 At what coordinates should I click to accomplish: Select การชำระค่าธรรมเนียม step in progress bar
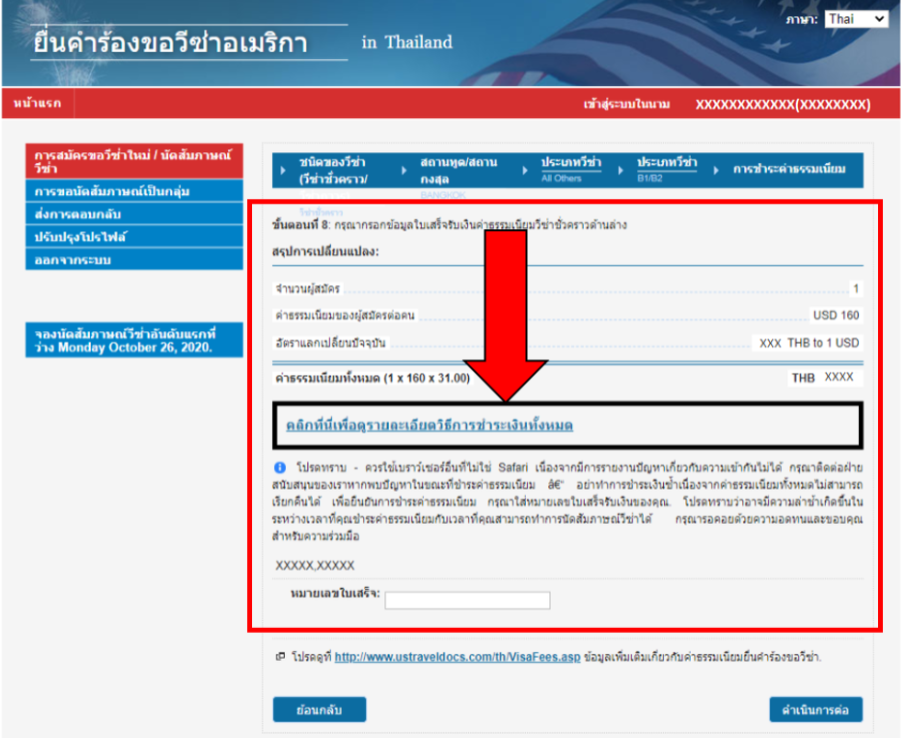(x=789, y=169)
